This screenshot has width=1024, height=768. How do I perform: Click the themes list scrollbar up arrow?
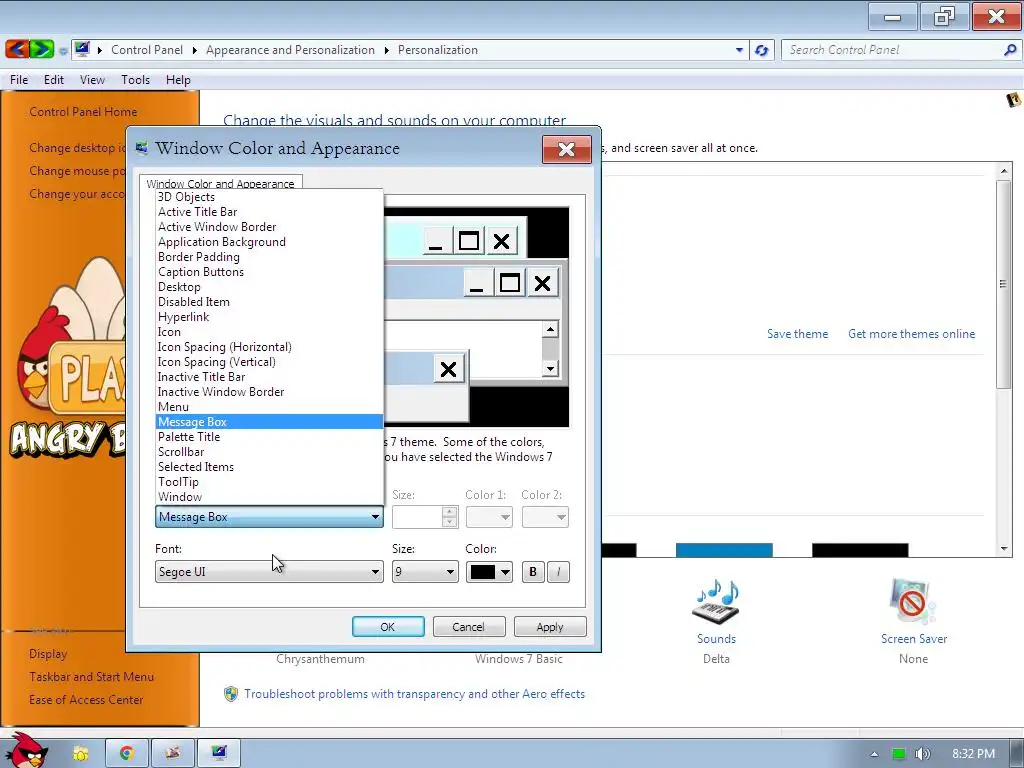click(1004, 171)
